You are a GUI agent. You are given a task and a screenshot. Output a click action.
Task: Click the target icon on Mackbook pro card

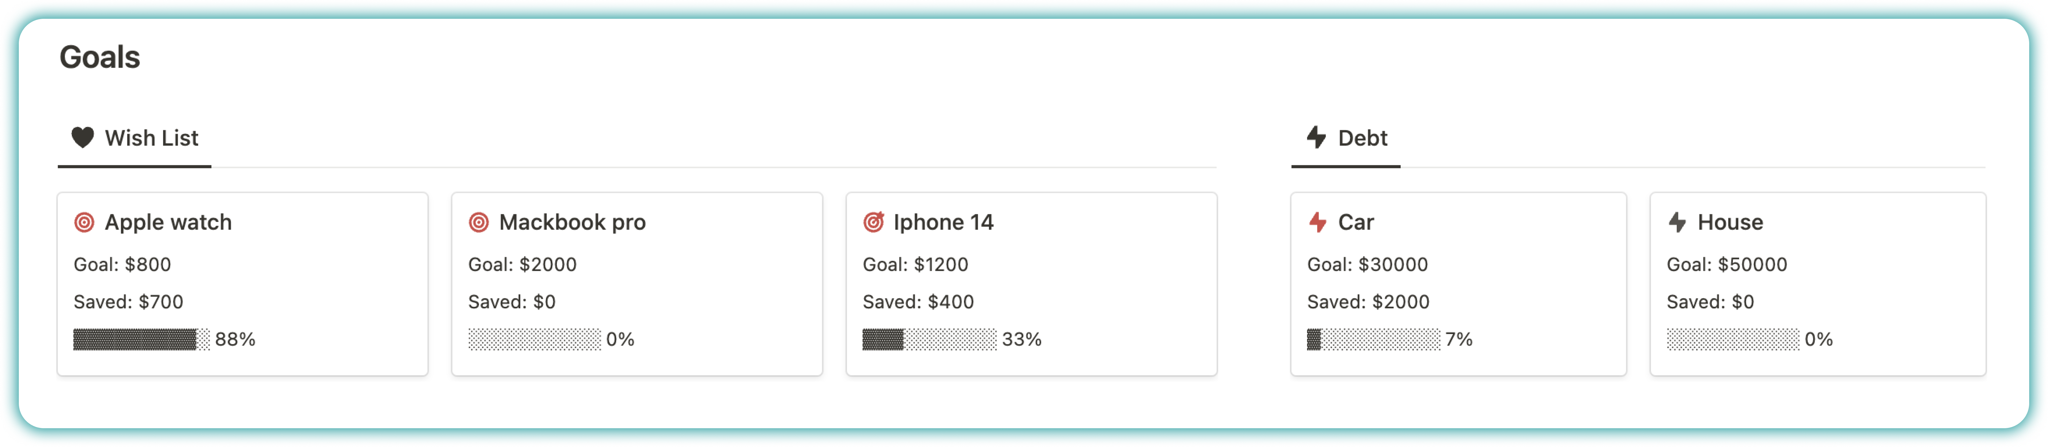pos(479,222)
